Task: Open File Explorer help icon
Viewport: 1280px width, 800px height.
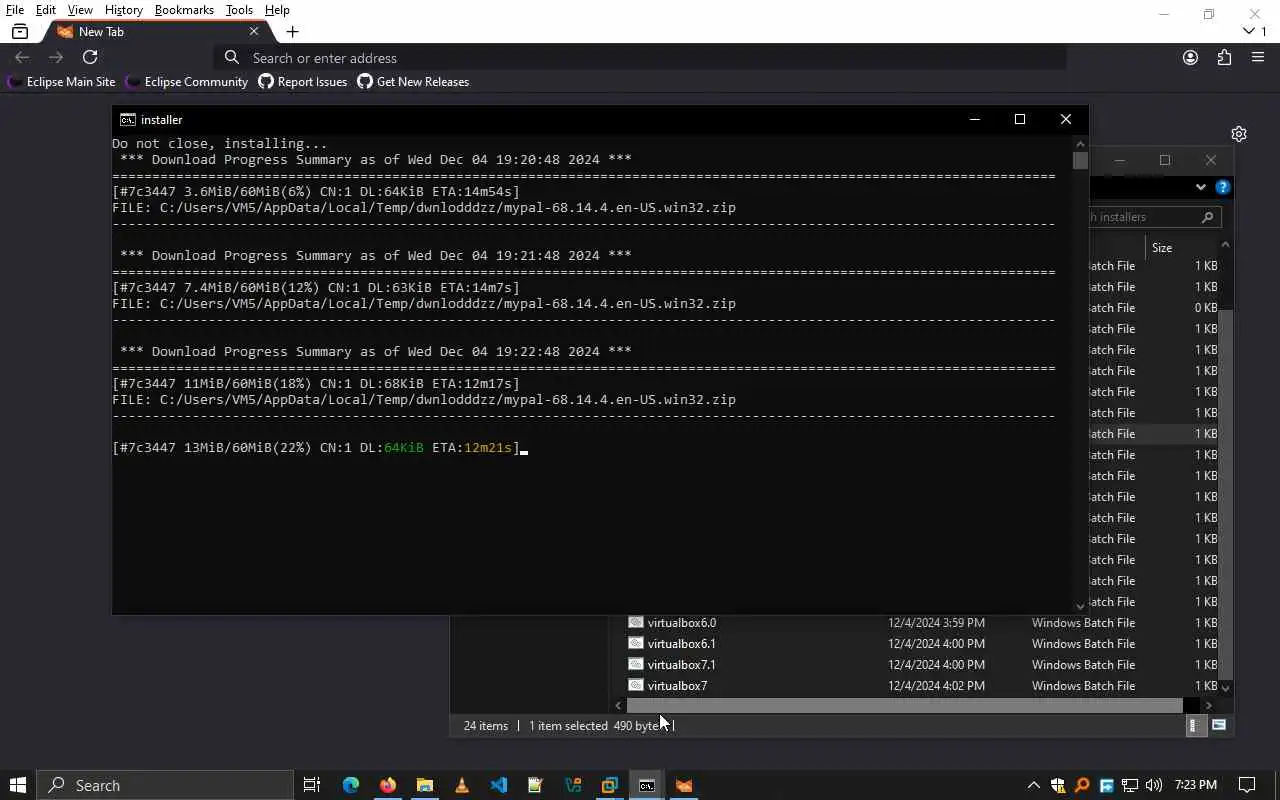Action: click(1222, 187)
